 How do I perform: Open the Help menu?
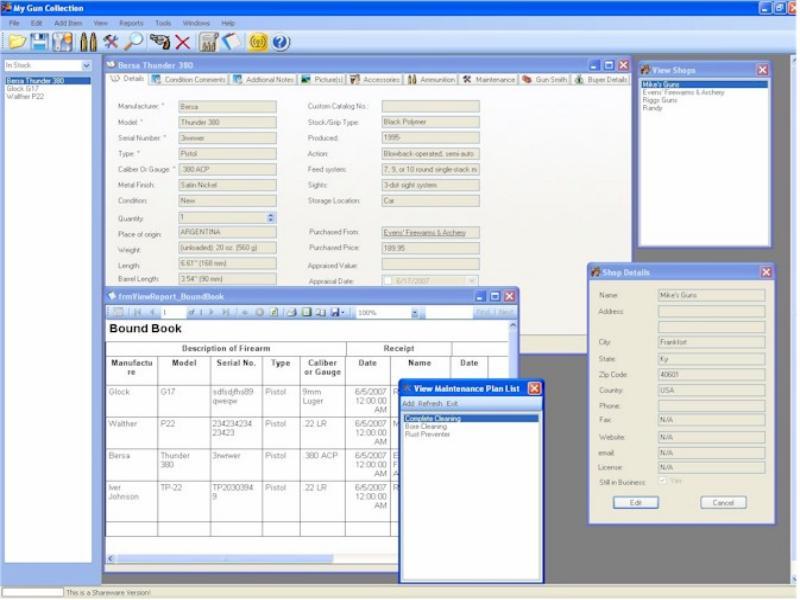point(228,23)
